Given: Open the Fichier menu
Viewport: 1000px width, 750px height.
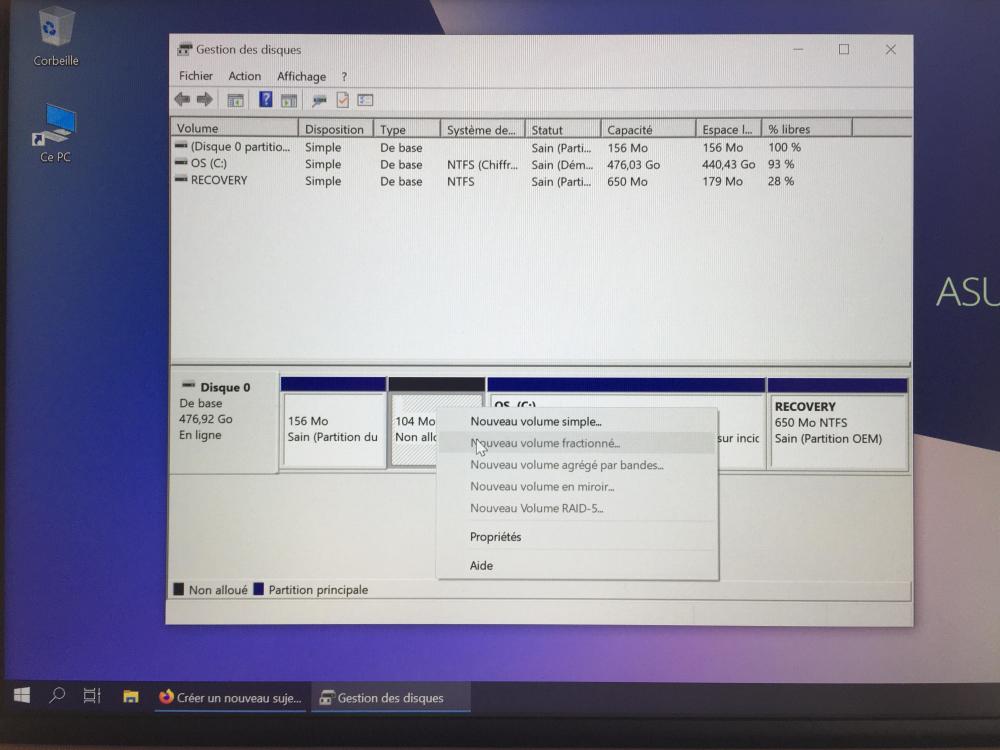Looking at the screenshot, I should 196,76.
